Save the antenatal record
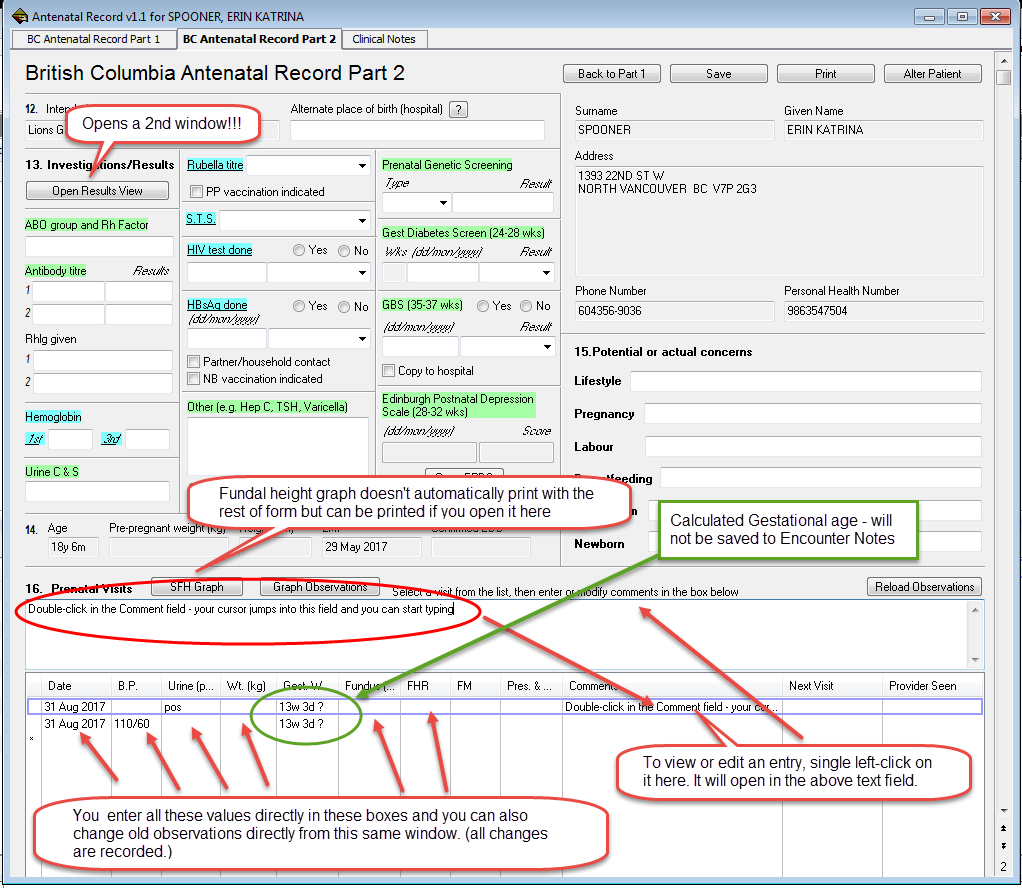The height and width of the screenshot is (888, 1022). coord(718,73)
